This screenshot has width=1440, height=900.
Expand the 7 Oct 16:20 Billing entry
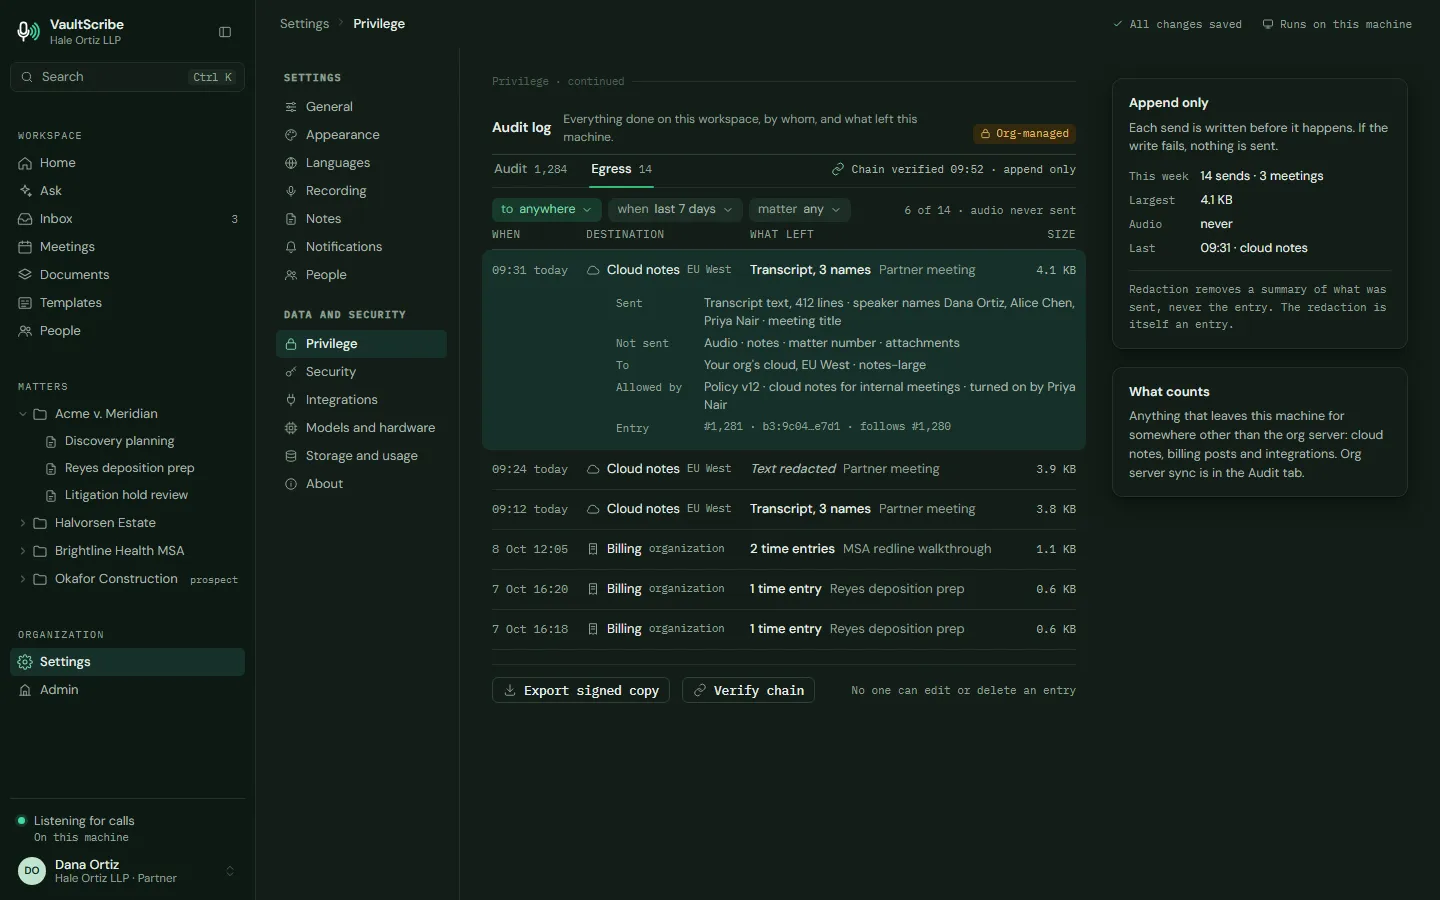[x=784, y=589]
